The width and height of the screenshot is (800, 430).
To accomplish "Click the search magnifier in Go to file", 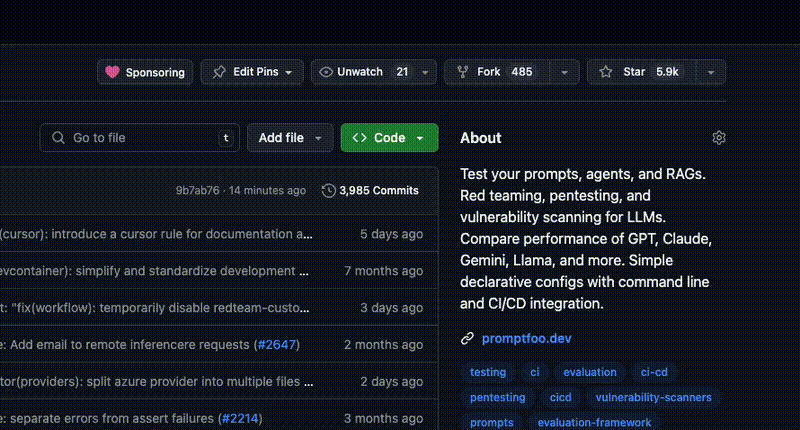I will (x=58, y=138).
